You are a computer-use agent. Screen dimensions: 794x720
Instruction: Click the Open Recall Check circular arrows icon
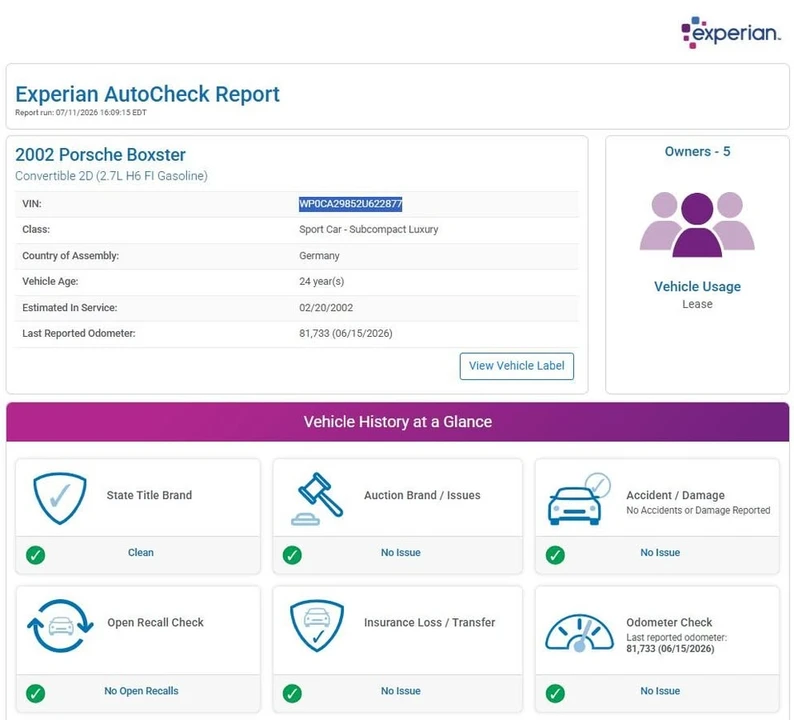tap(60, 626)
